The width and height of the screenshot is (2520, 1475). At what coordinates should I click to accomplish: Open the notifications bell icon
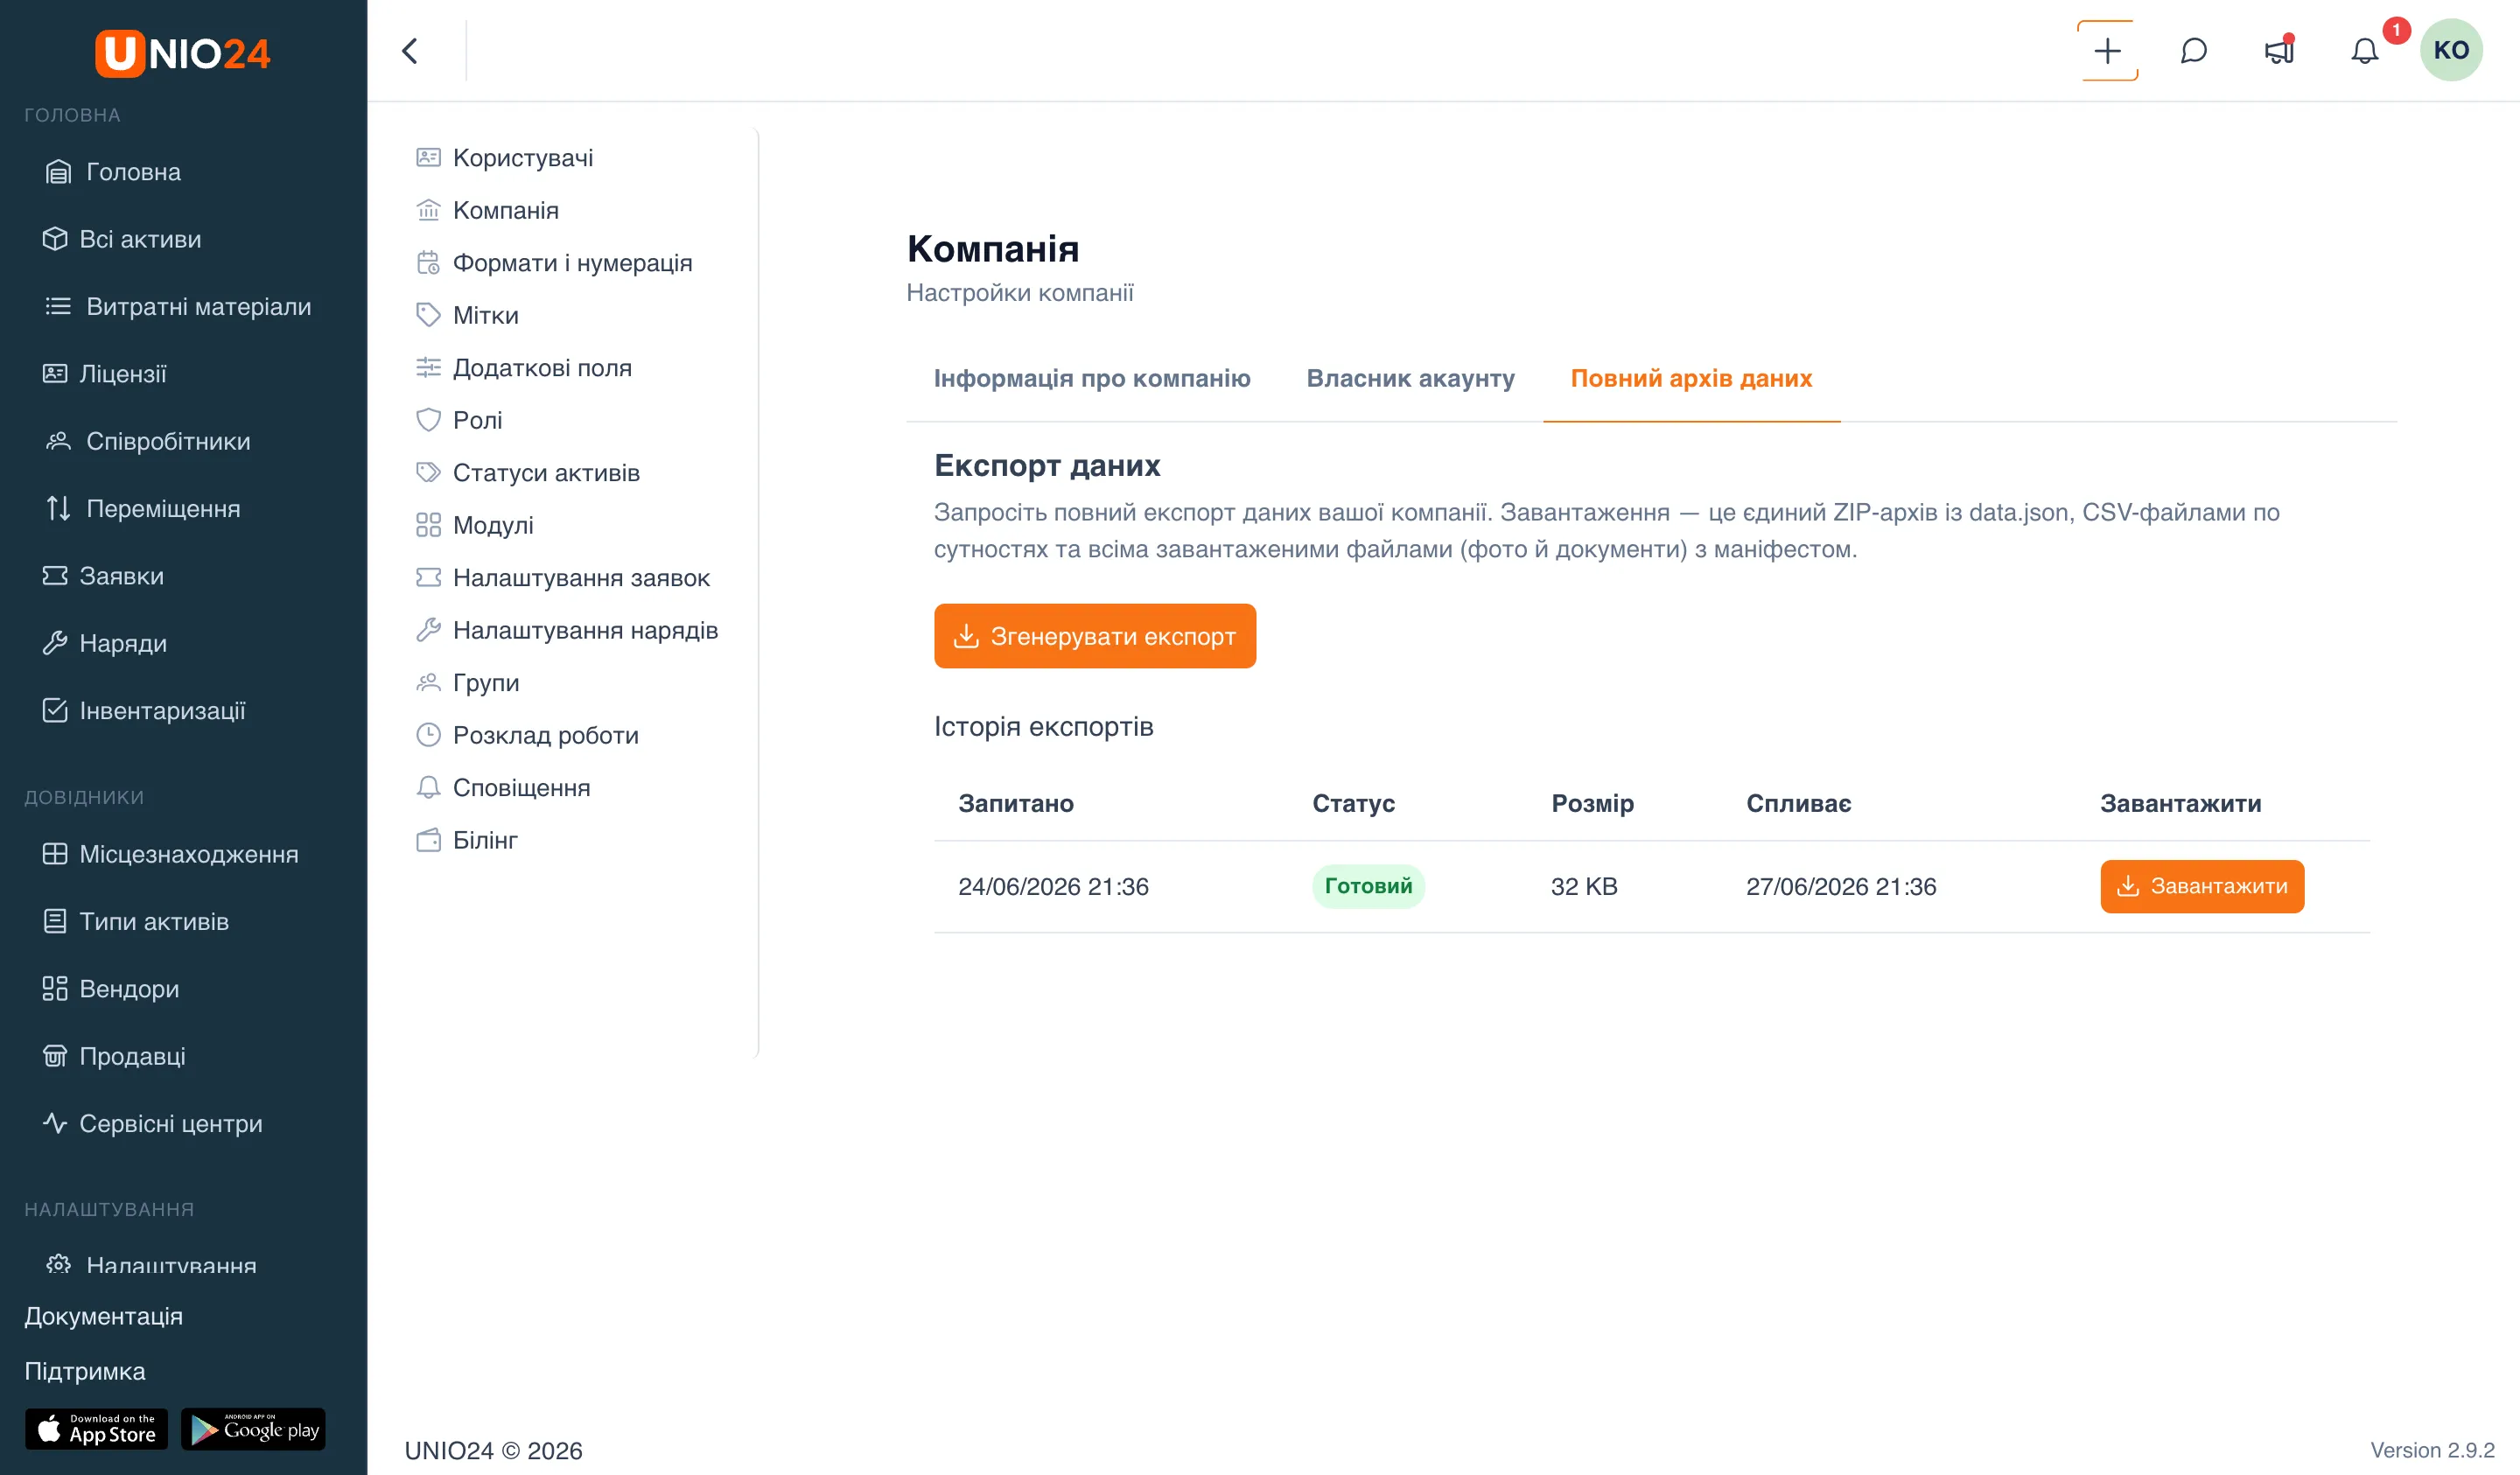coord(2364,51)
